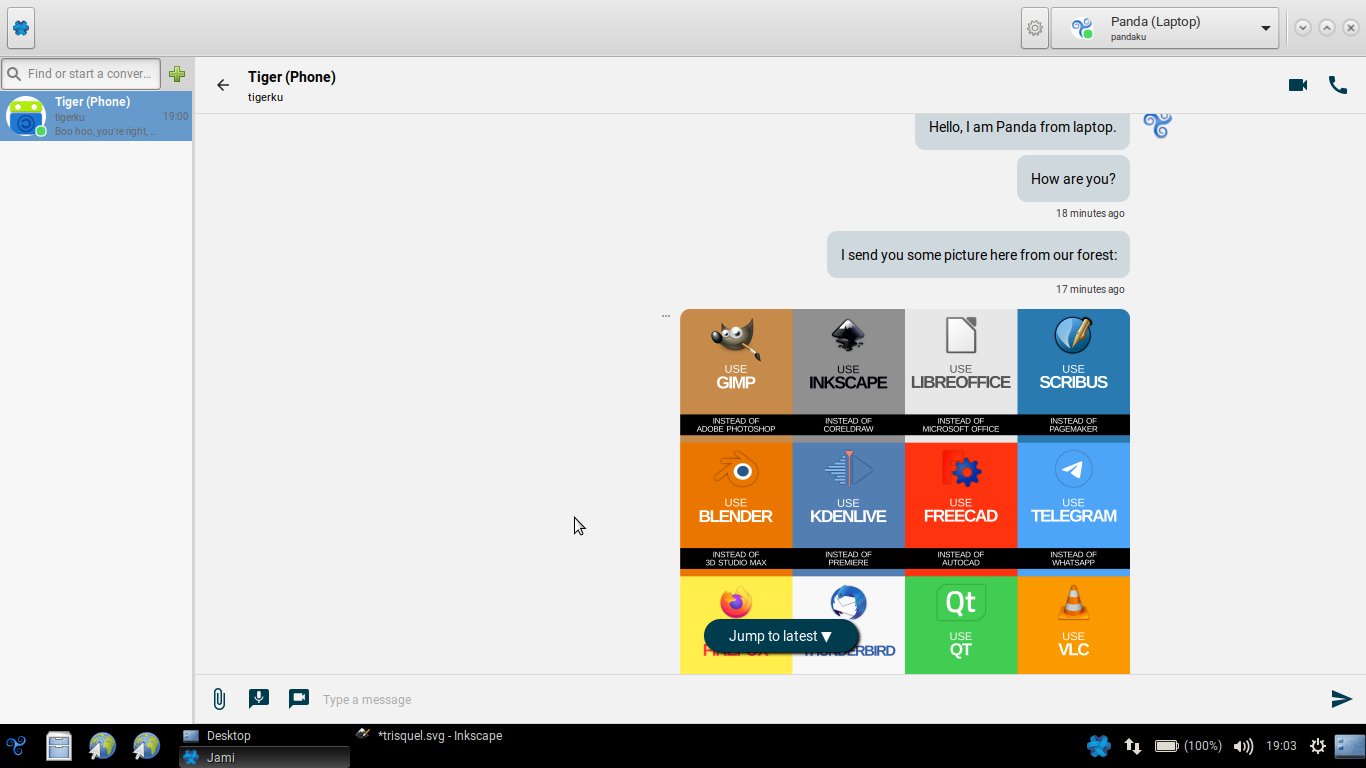This screenshot has width=1366, height=768.
Task: Go back using the left arrow
Action: coord(223,85)
